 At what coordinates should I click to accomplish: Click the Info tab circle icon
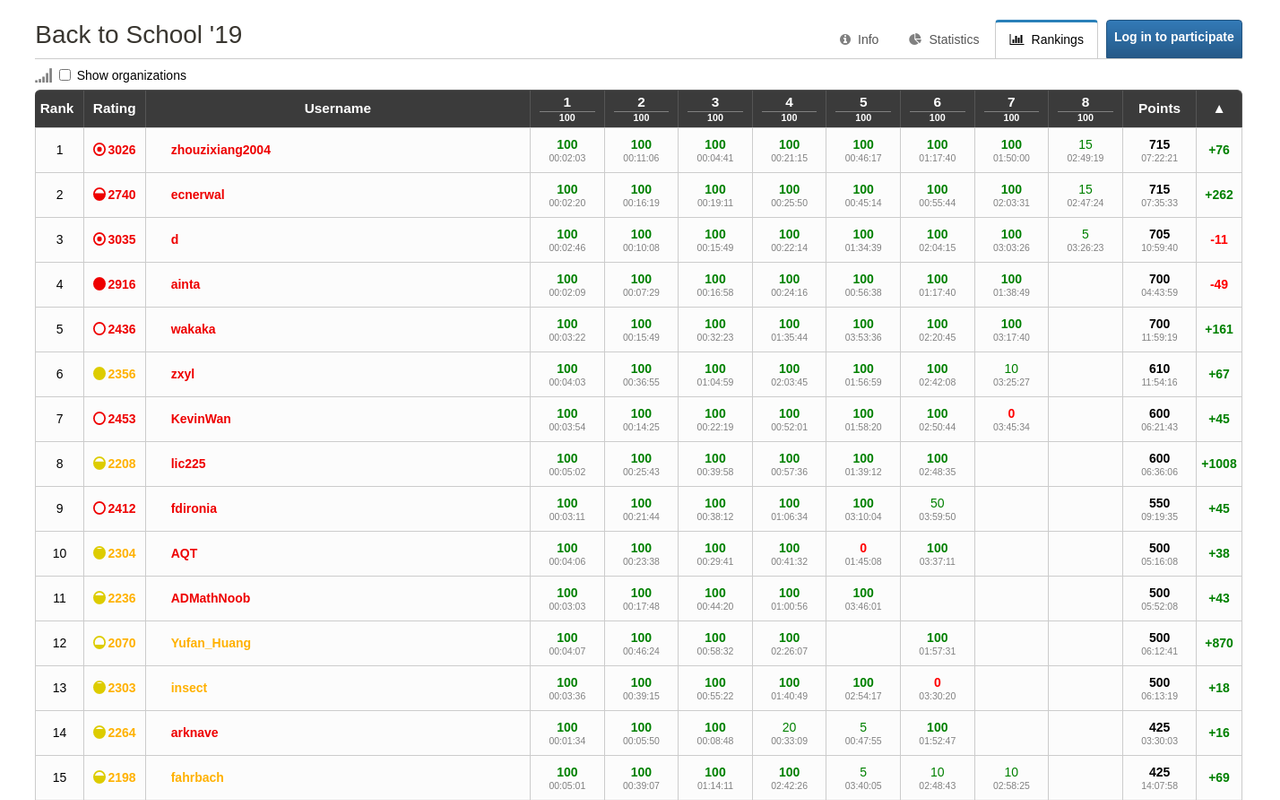(x=845, y=40)
